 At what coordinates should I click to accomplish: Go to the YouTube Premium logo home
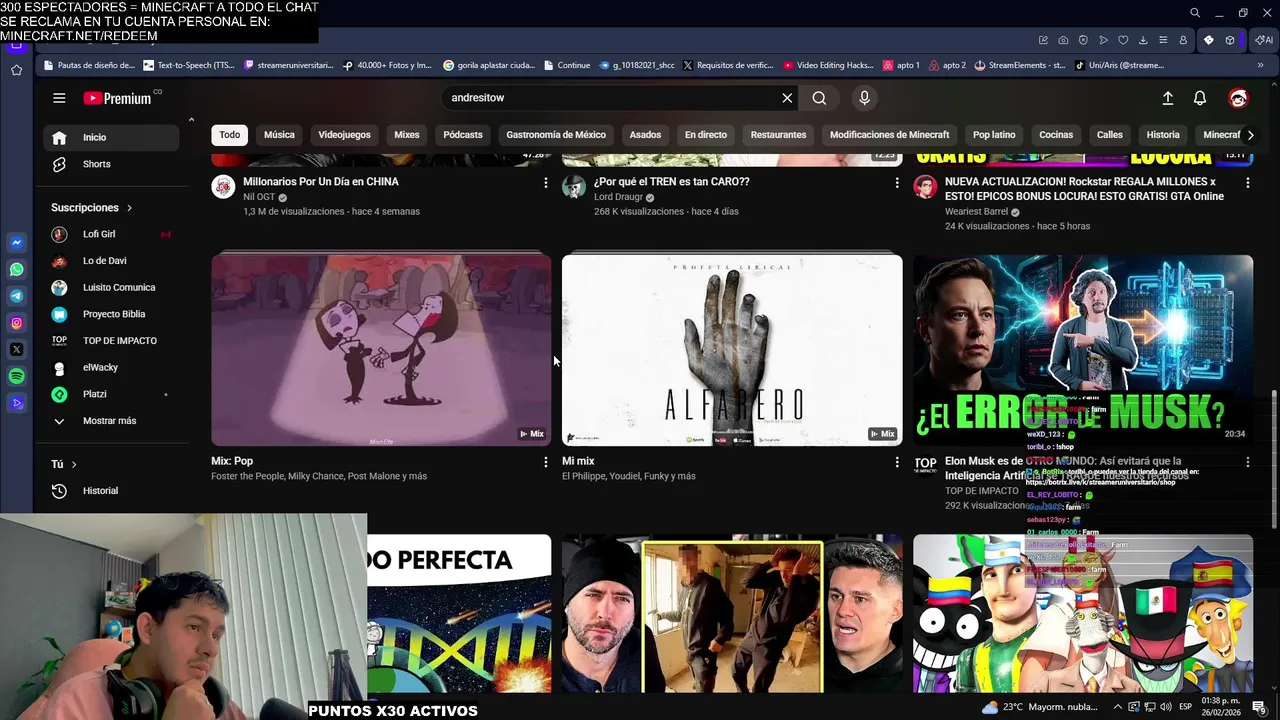(117, 98)
